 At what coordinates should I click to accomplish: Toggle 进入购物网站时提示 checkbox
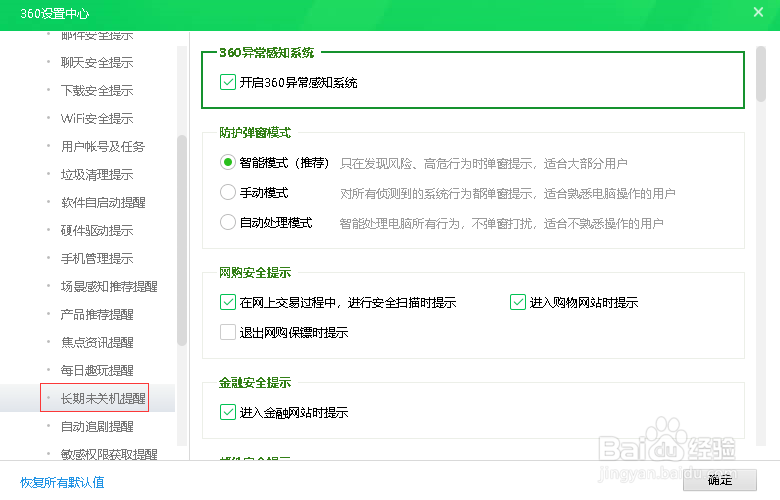pos(518,302)
